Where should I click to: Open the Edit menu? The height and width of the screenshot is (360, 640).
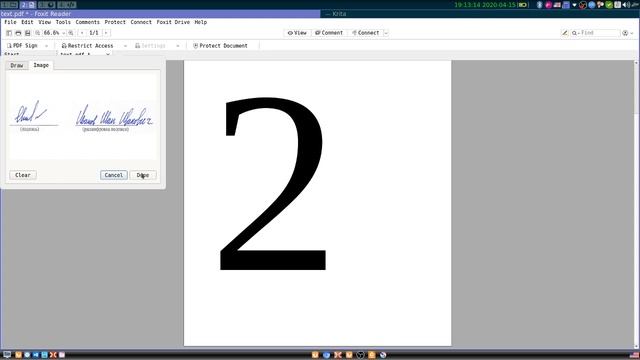[x=27, y=22]
